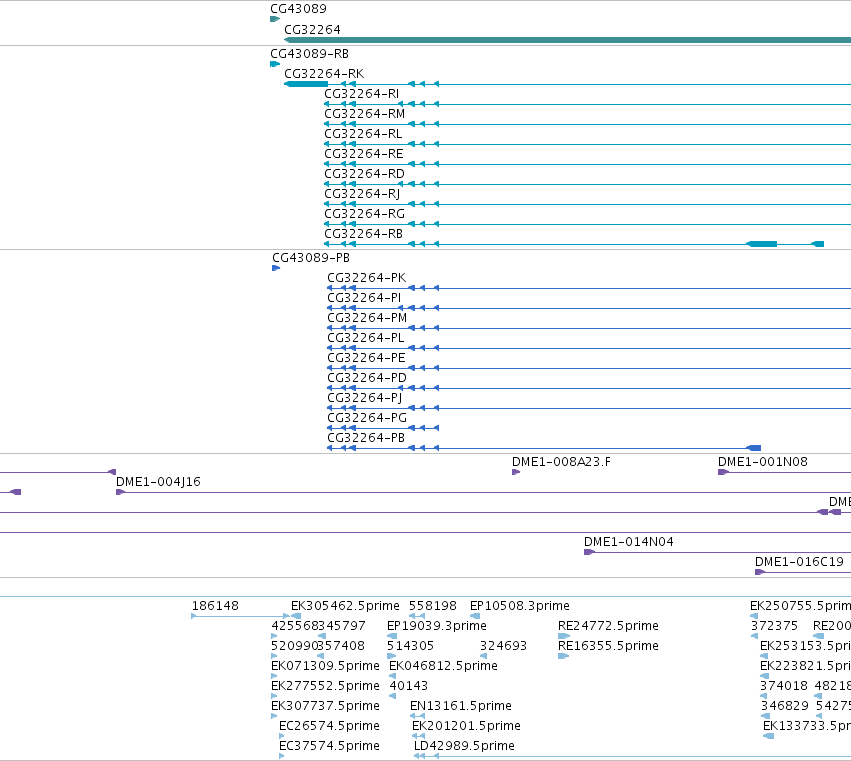Select EST 186148
The height and width of the screenshot is (761, 851).
coord(215,606)
